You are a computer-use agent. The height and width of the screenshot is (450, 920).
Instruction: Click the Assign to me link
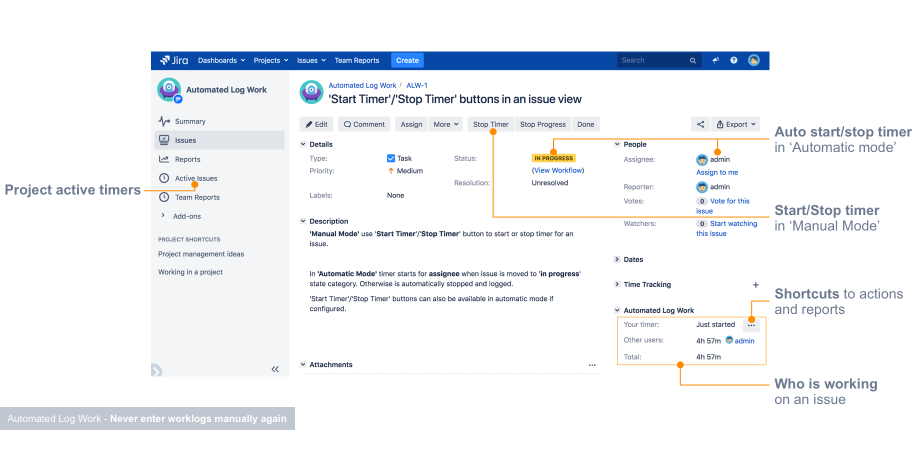(717, 172)
